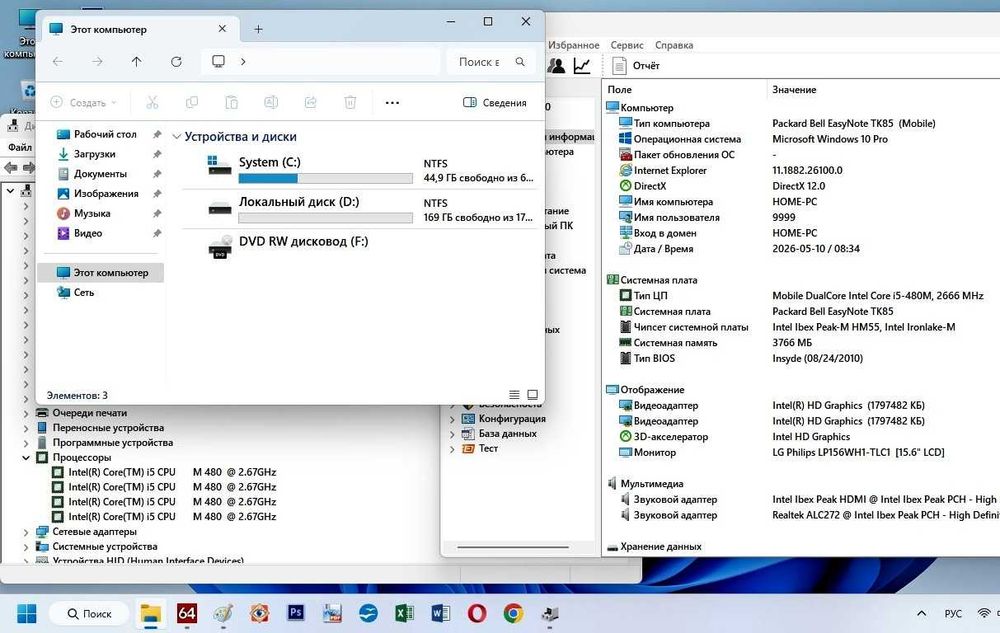
Task: Toggle the Сведения details pane
Action: click(x=496, y=103)
